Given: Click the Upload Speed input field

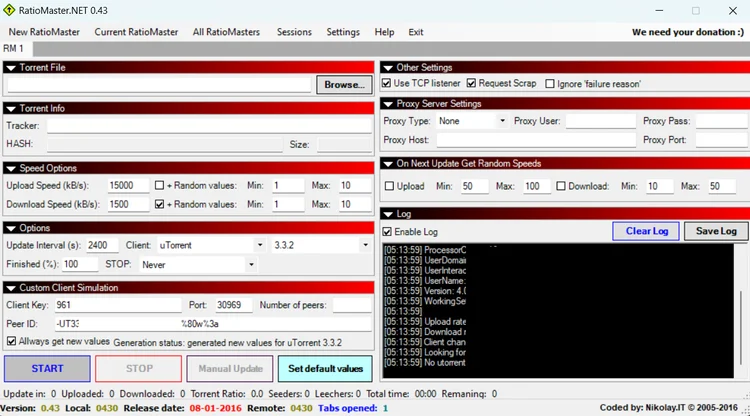Looking at the screenshot, I should click(x=129, y=186).
